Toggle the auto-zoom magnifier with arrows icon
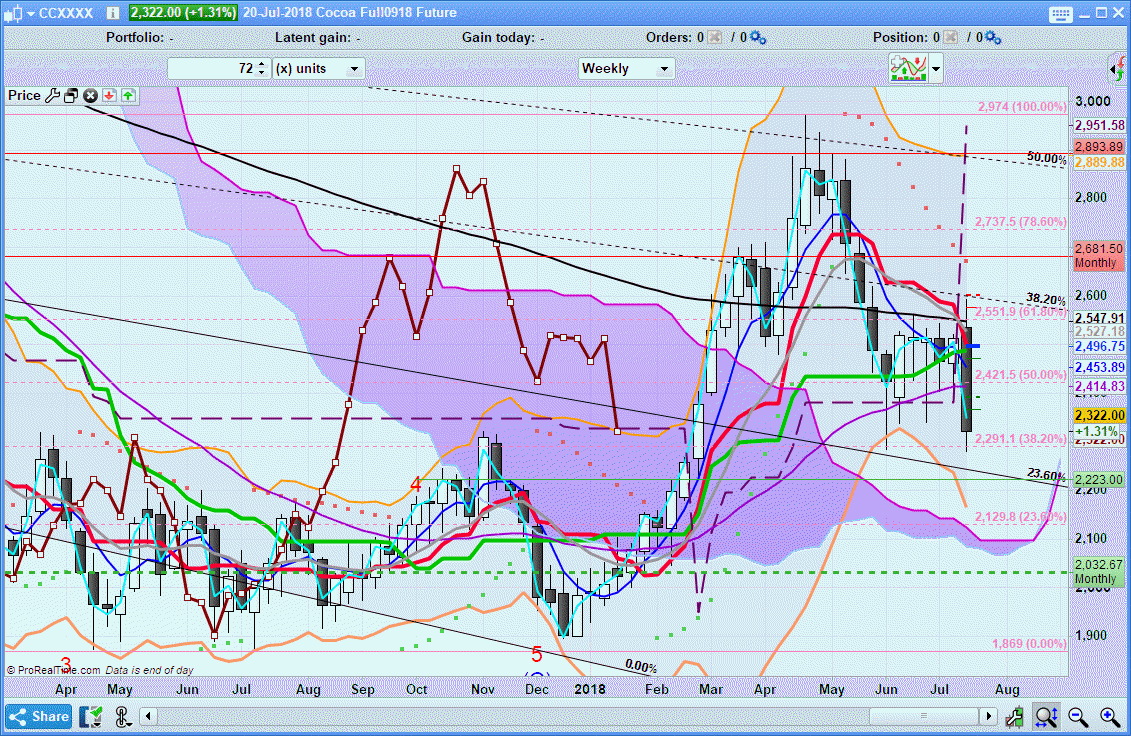Viewport: 1131px width, 736px height. click(x=1047, y=717)
